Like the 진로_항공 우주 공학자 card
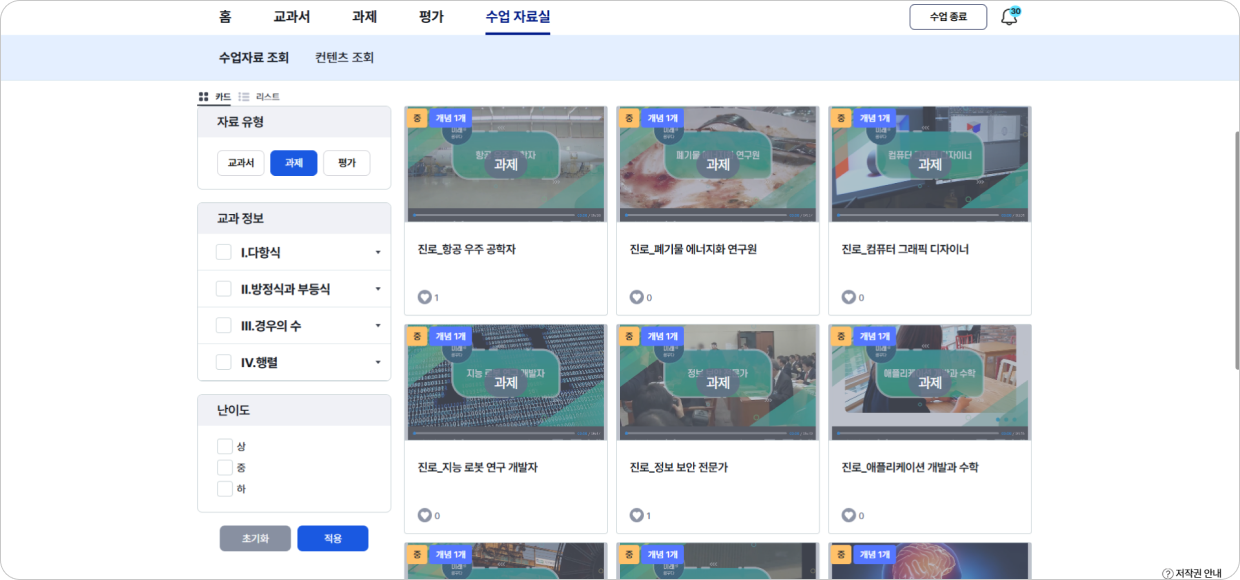 coord(424,297)
